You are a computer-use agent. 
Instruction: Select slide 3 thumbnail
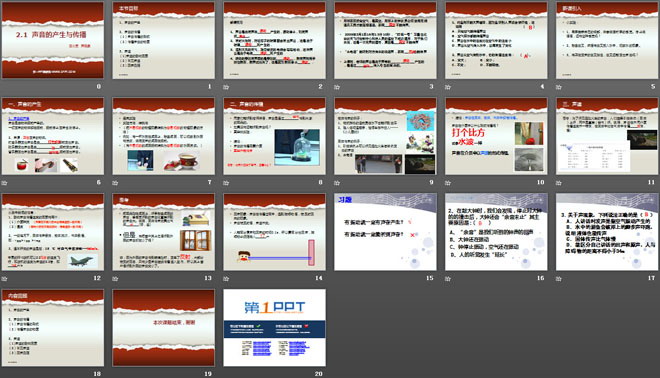point(385,40)
